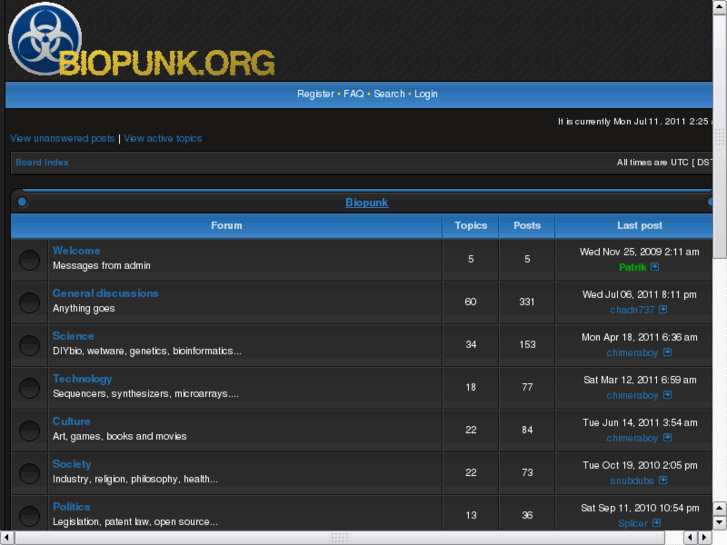This screenshot has height=545, width=727.
Task: Open the Politics forum
Action: [x=71, y=507]
